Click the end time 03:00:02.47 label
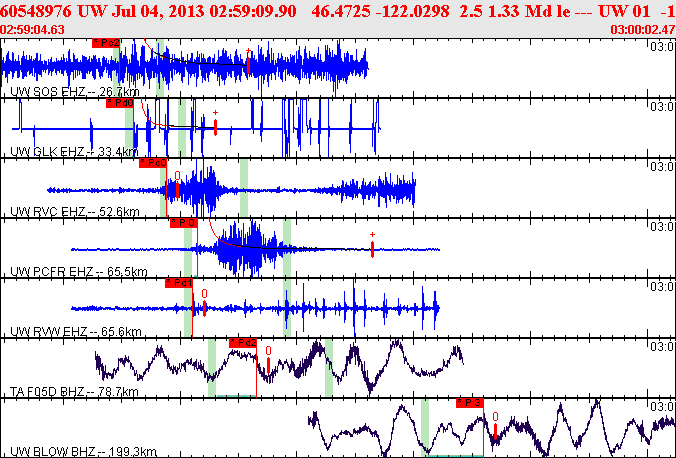The image size is (676, 458). 642,30
